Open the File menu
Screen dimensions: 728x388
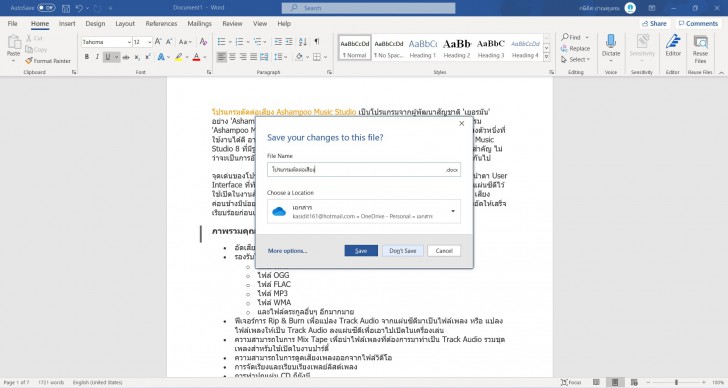13,24
